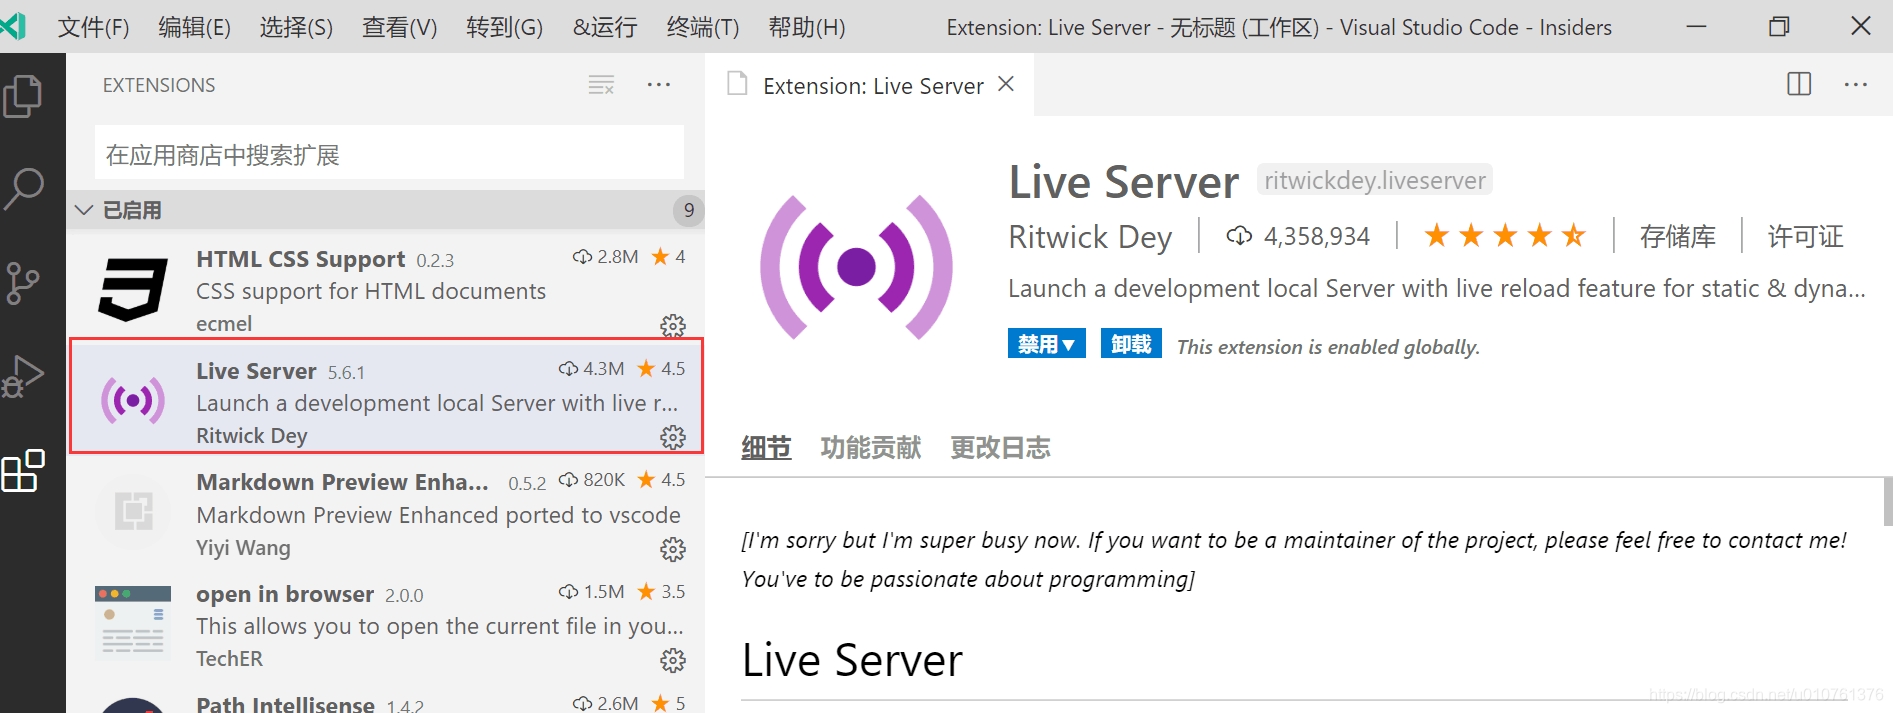1893x713 pixels.
Task: Click the Markdown Preview Enhanced icon
Action: (133, 512)
